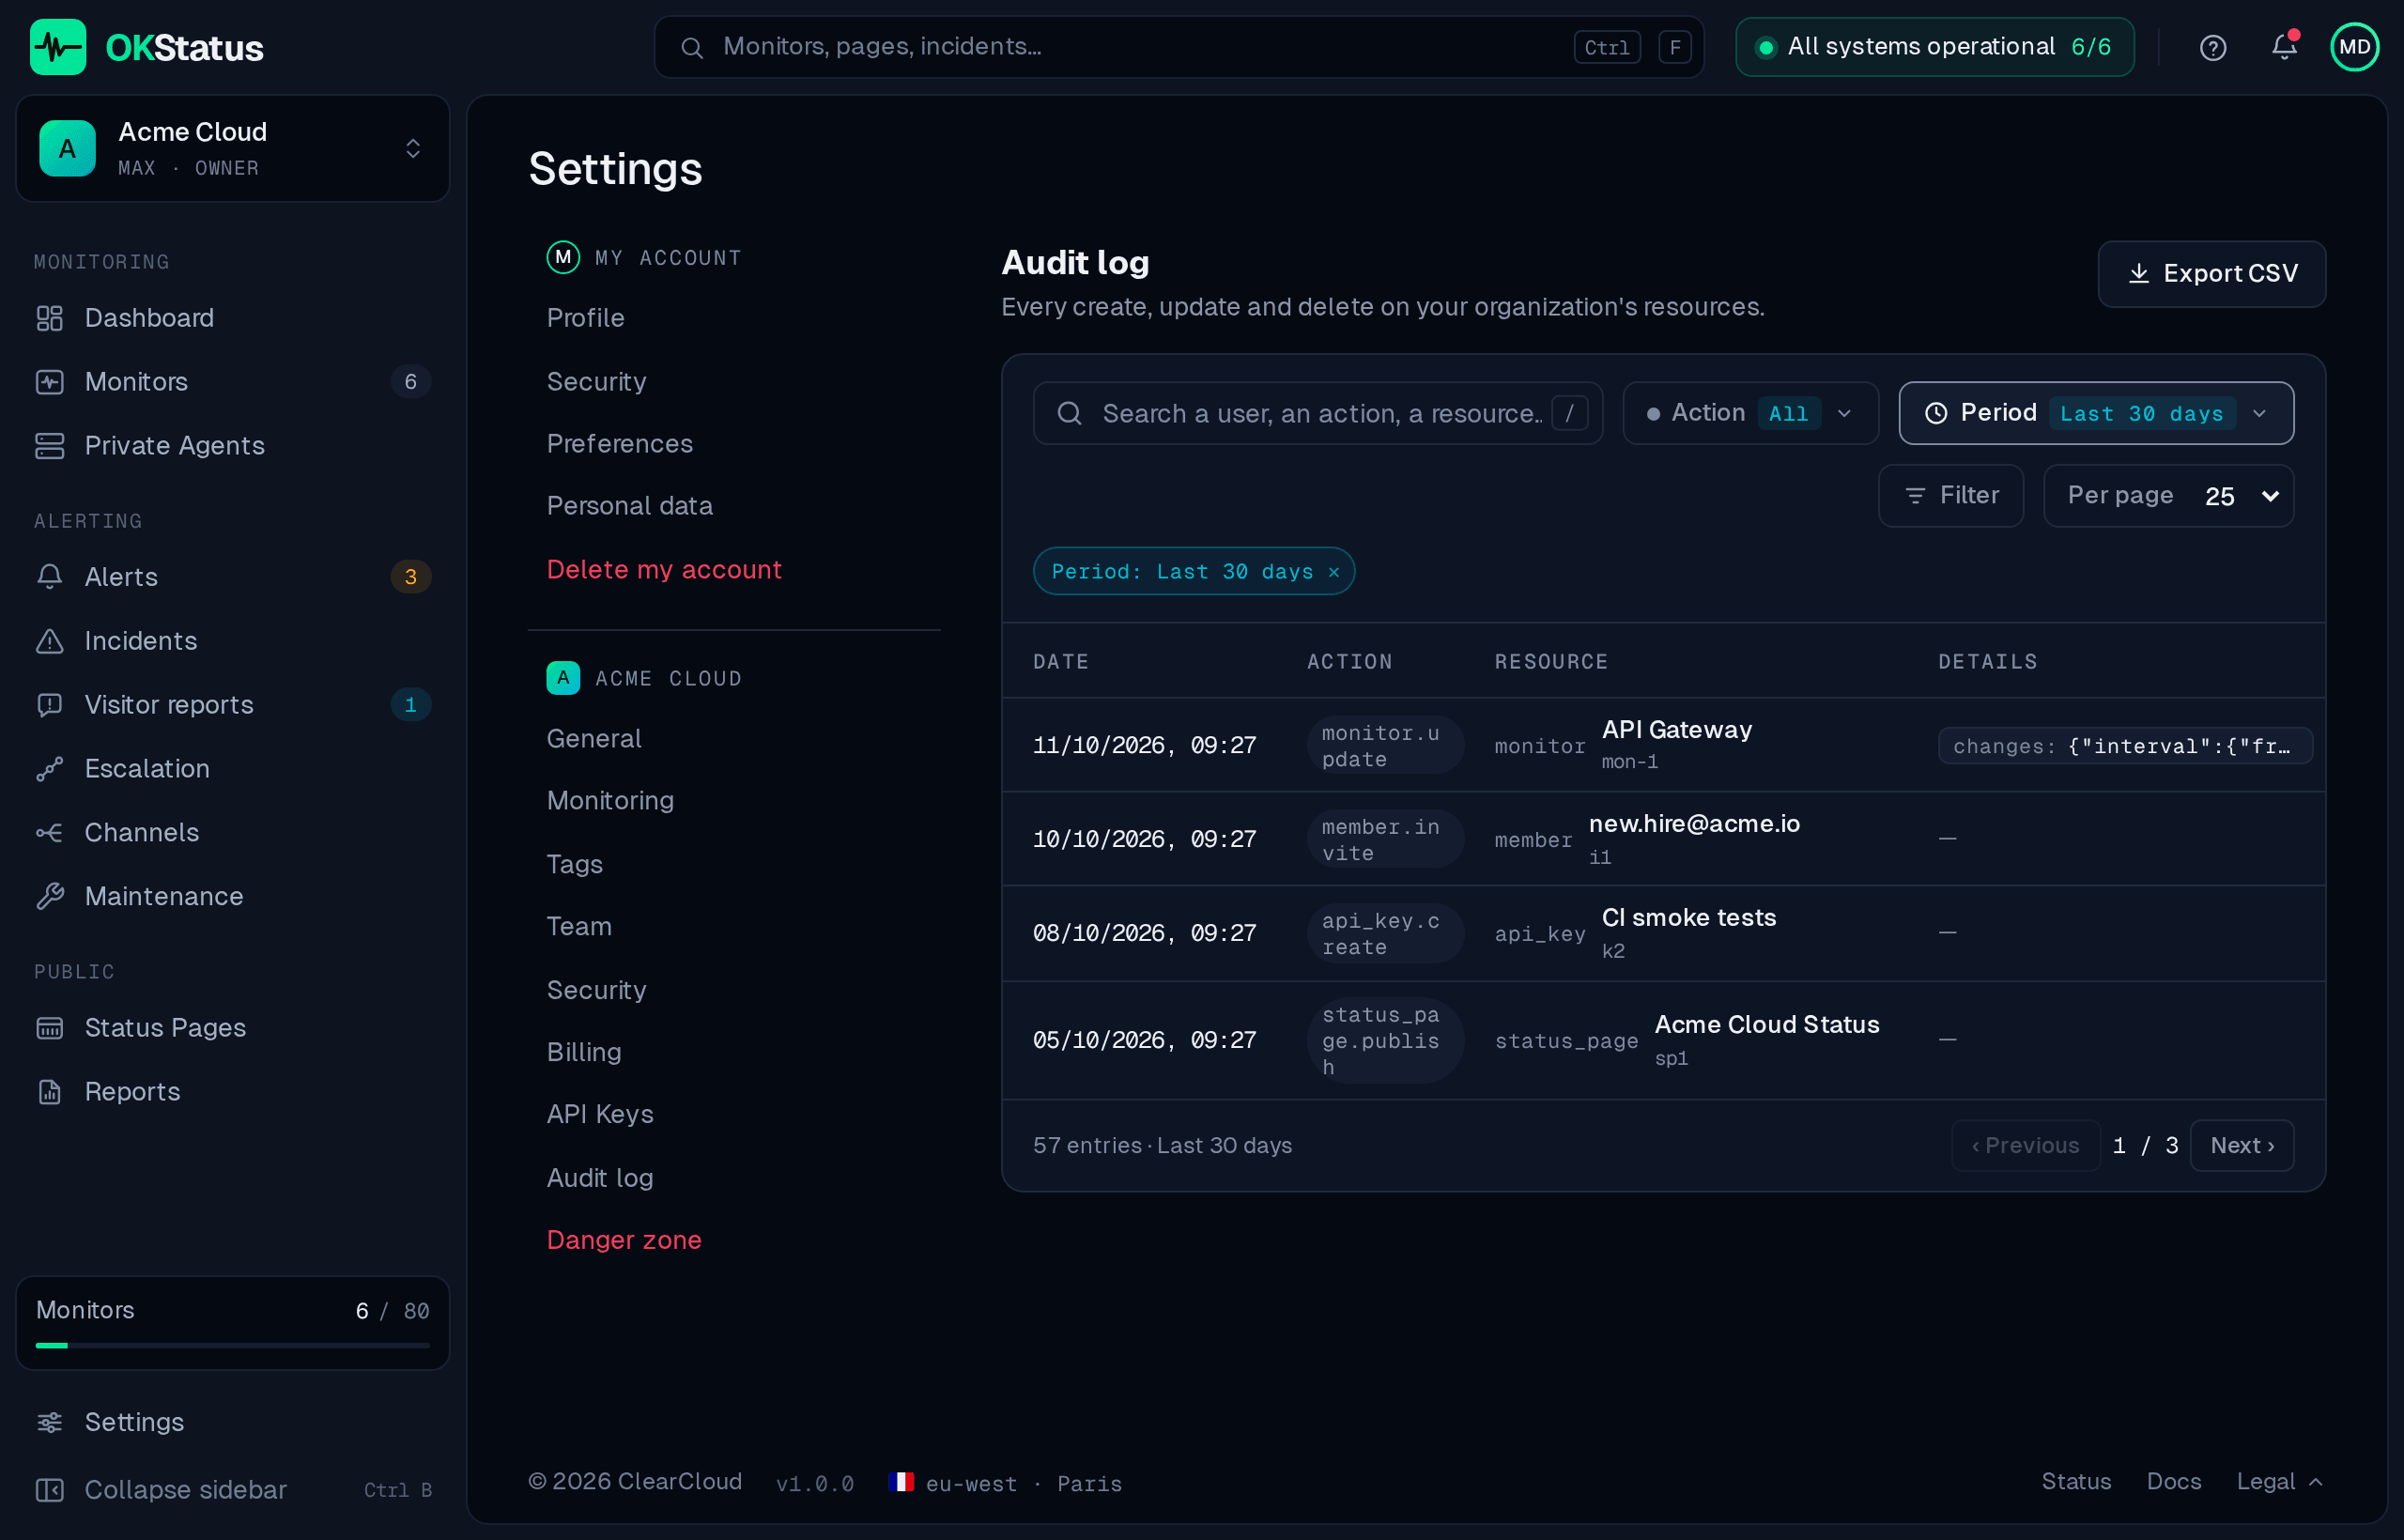Click the CI smoke tests resource entry

[x=1688, y=918]
